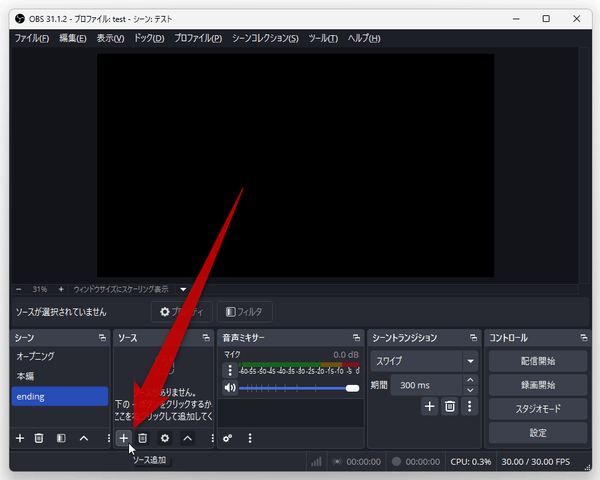Image resolution: width=600 pixels, height=480 pixels.
Task: Open the ファイル menu
Action: tap(31, 38)
